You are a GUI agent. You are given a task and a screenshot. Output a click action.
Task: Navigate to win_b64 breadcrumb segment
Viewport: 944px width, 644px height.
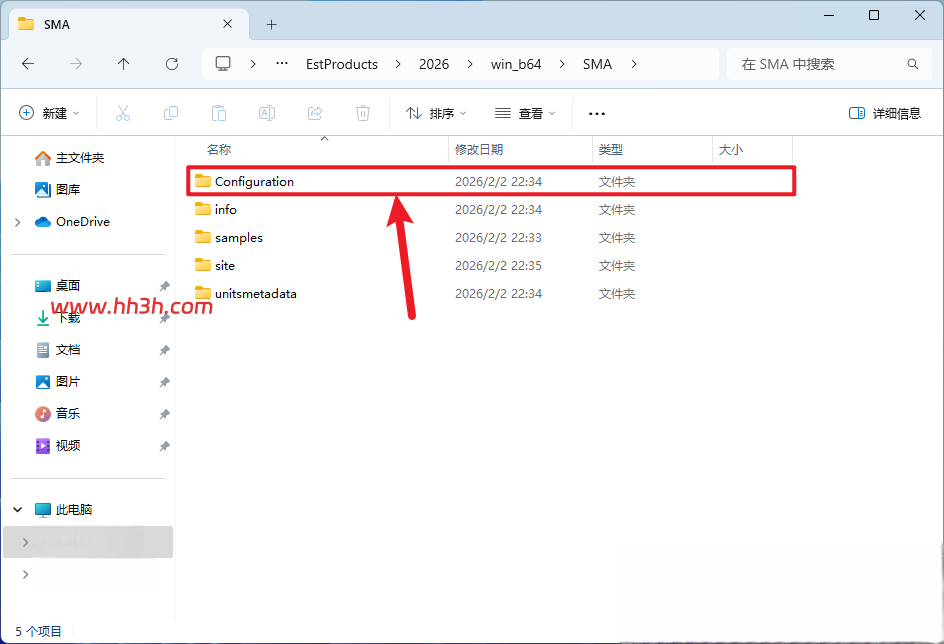(x=516, y=64)
